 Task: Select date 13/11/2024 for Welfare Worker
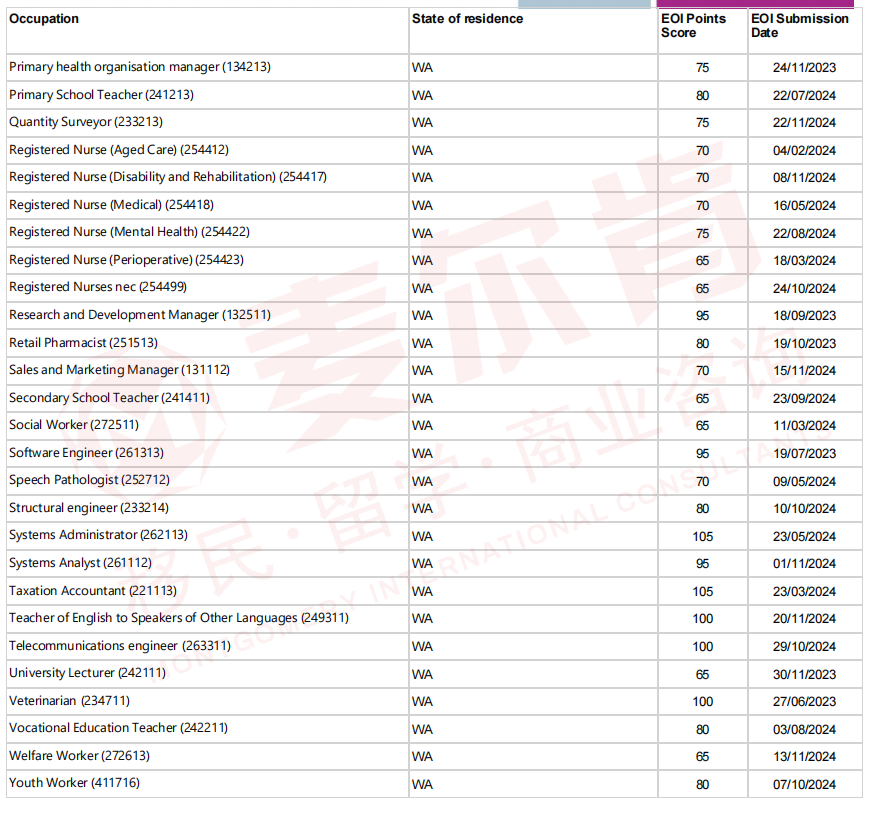click(804, 757)
